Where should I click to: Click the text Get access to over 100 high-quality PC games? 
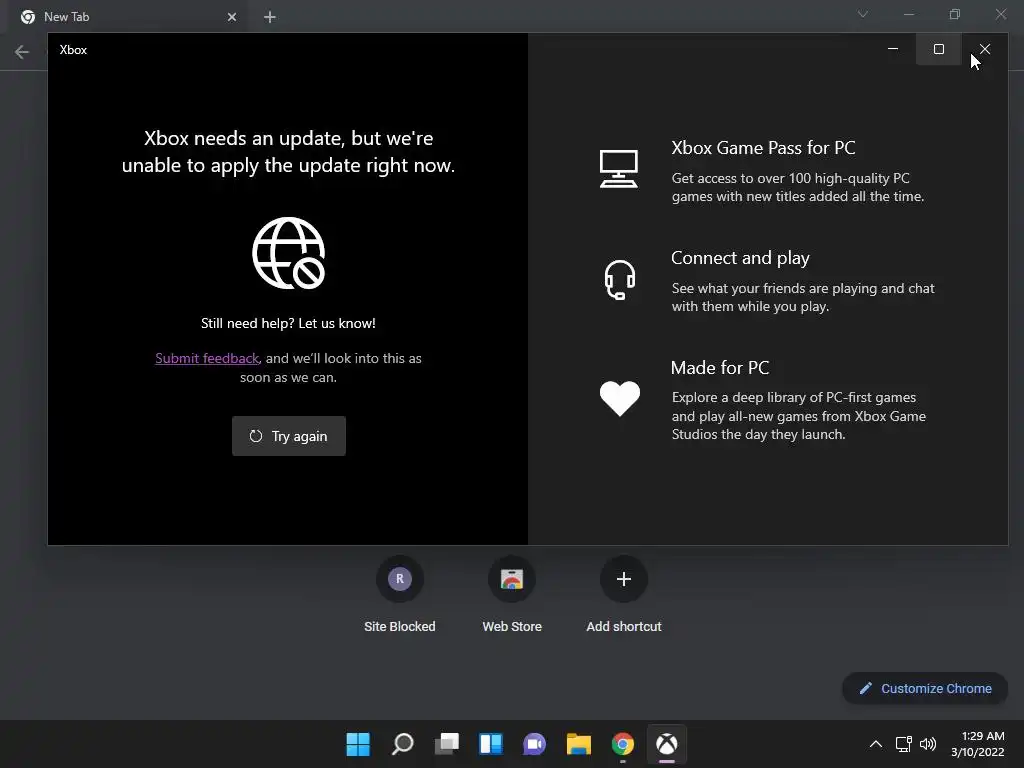click(x=798, y=187)
